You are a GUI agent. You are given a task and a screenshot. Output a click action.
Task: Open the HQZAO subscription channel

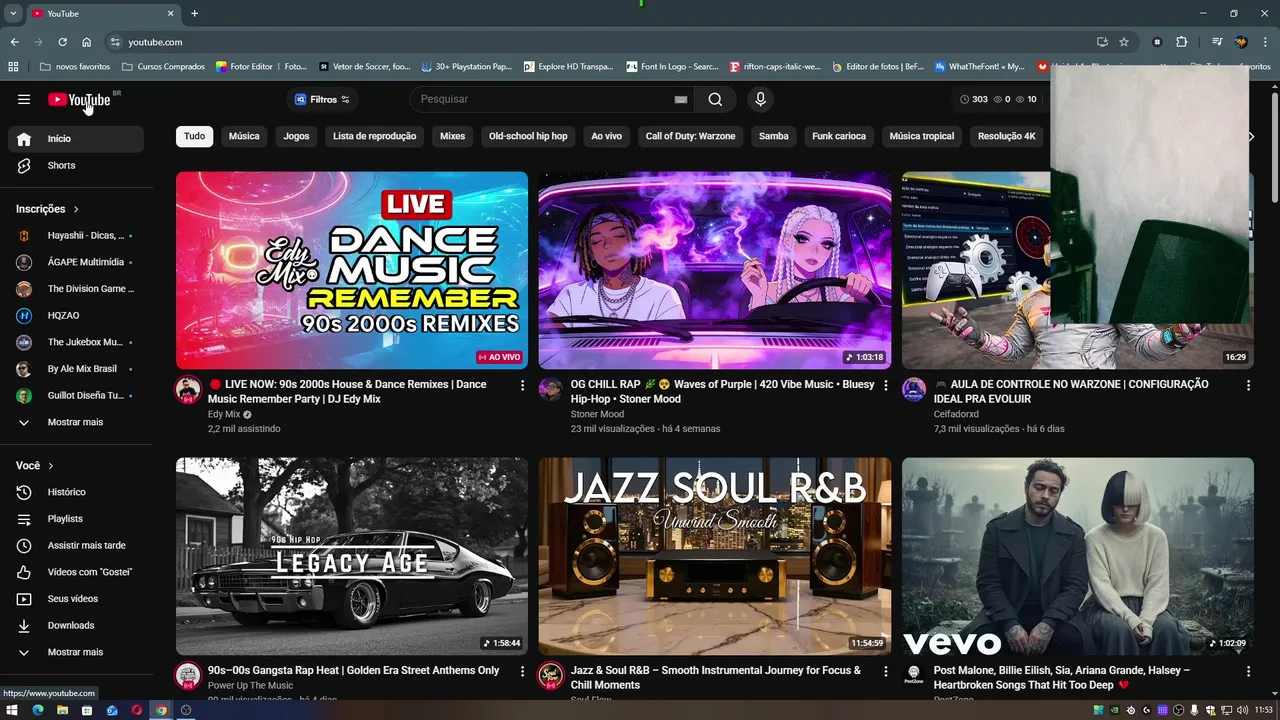[x=76, y=315]
